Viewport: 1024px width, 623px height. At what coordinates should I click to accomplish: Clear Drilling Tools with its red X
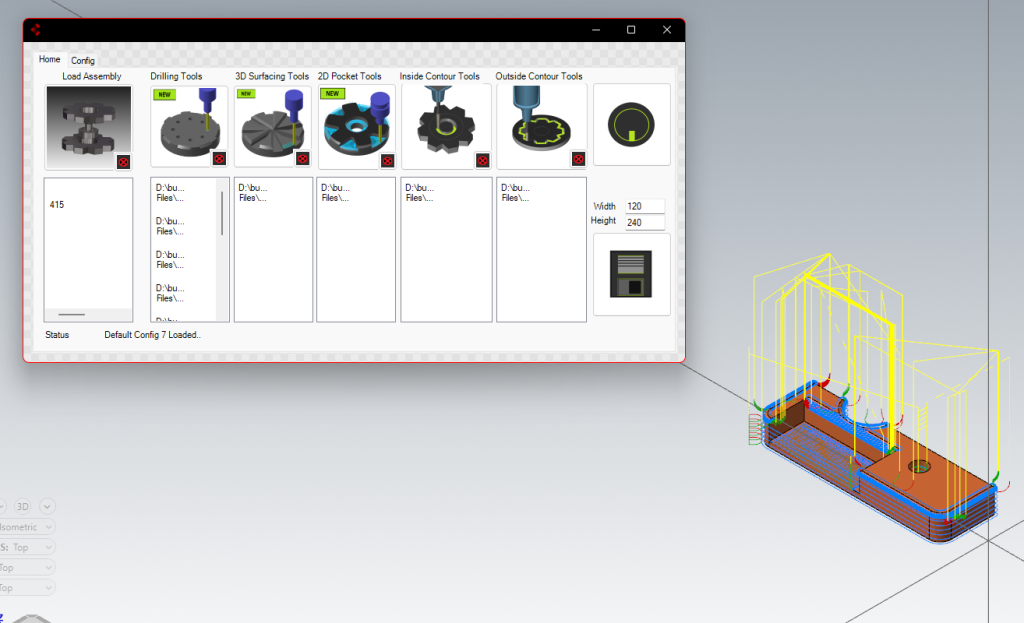(219, 158)
